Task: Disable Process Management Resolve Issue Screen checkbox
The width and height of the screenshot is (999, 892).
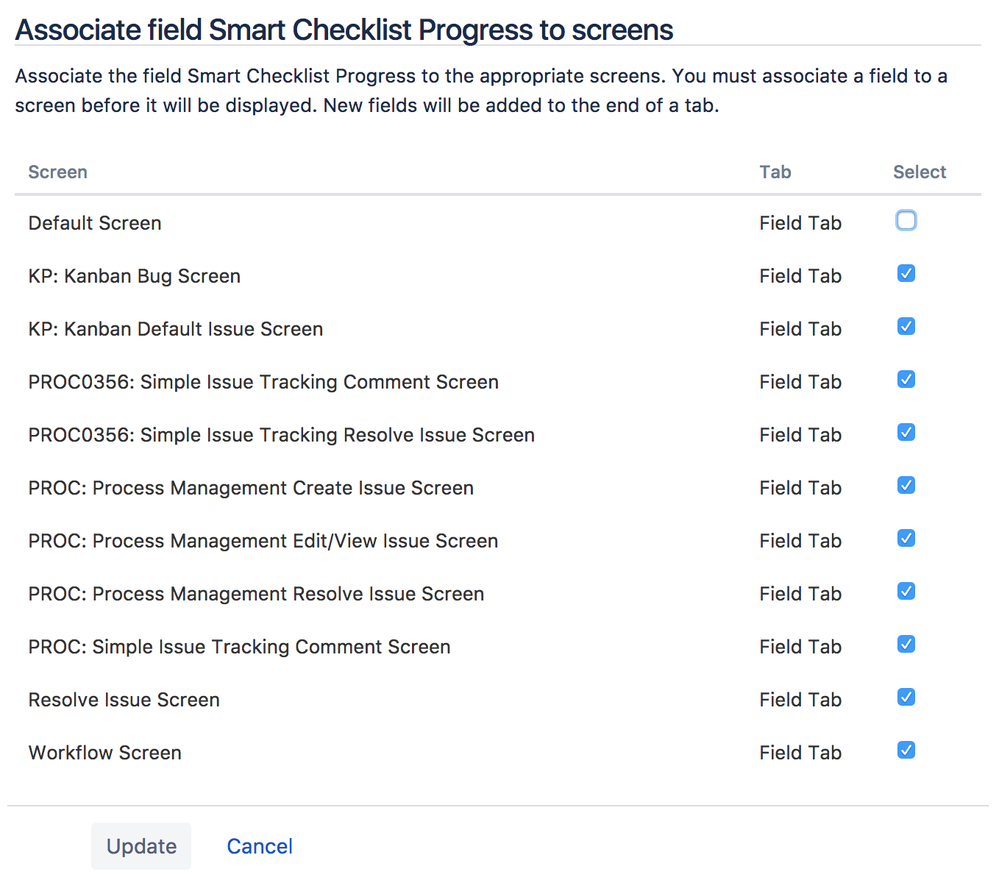Action: 906,592
